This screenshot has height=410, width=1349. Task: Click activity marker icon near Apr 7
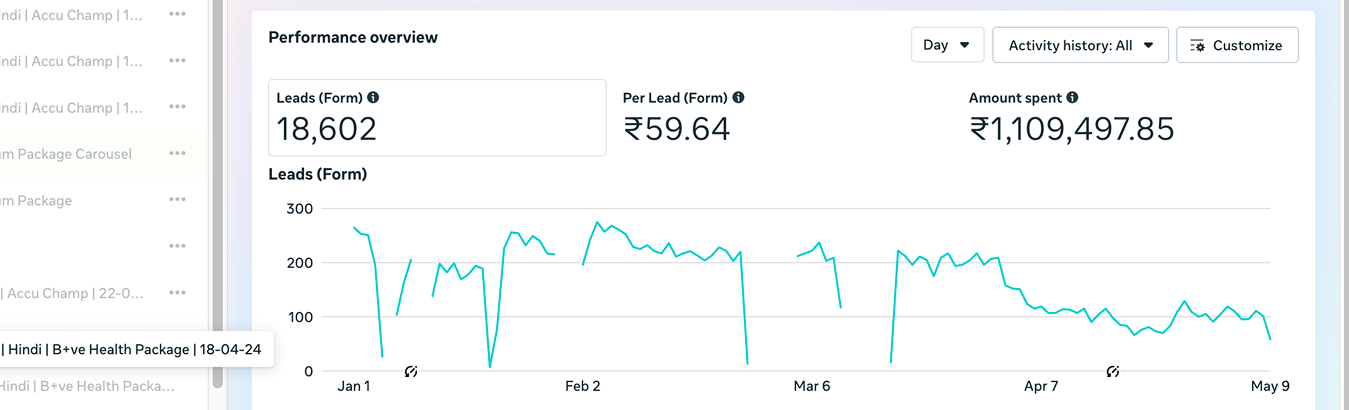[x=1112, y=372]
